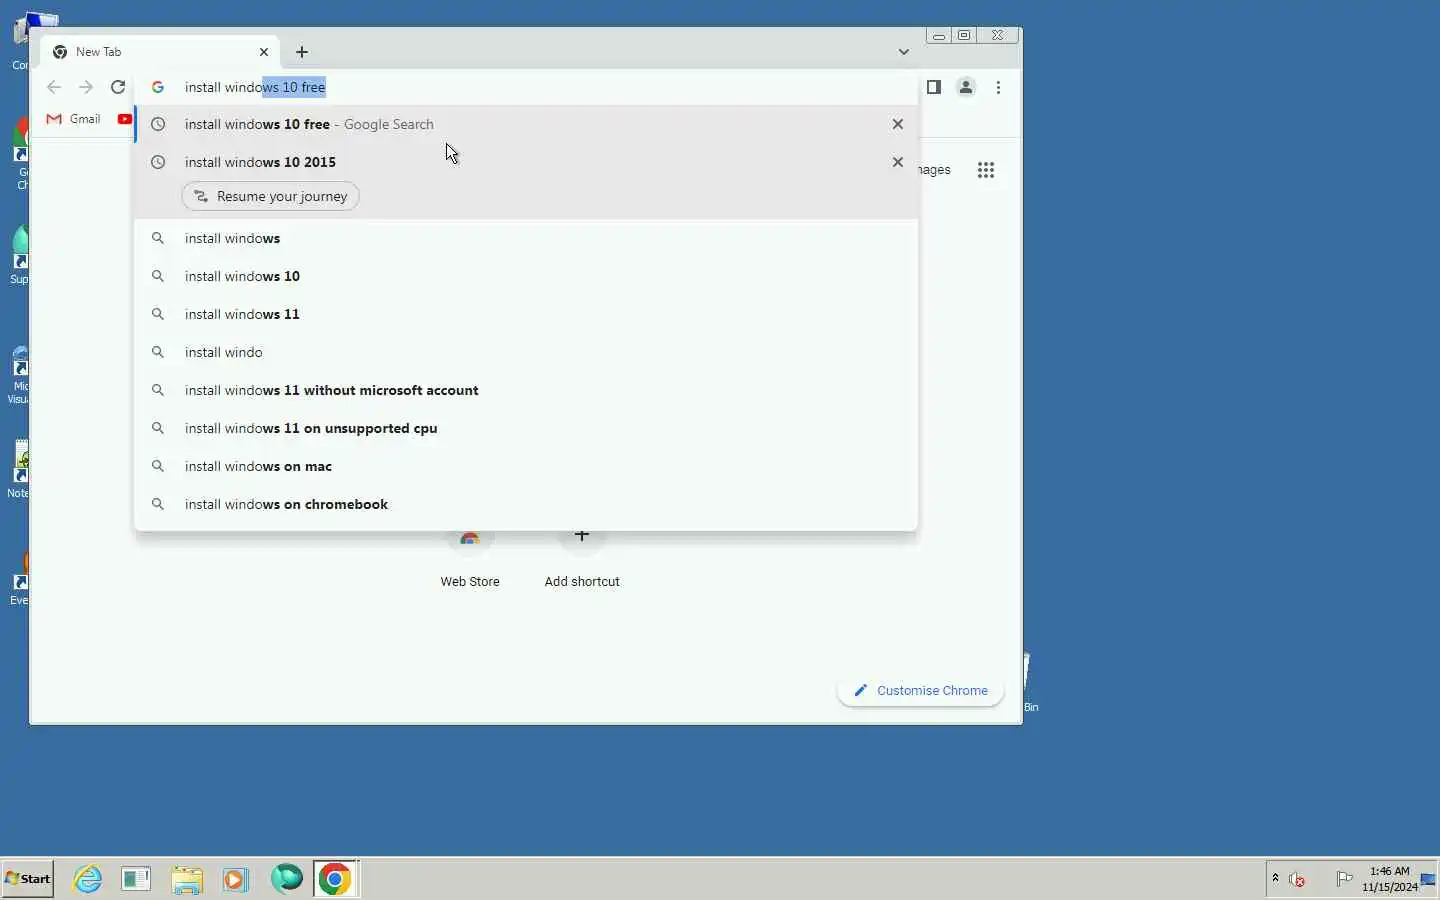1440x900 pixels.
Task: Choose the suggestion 'install windows 10'
Action: click(526, 276)
